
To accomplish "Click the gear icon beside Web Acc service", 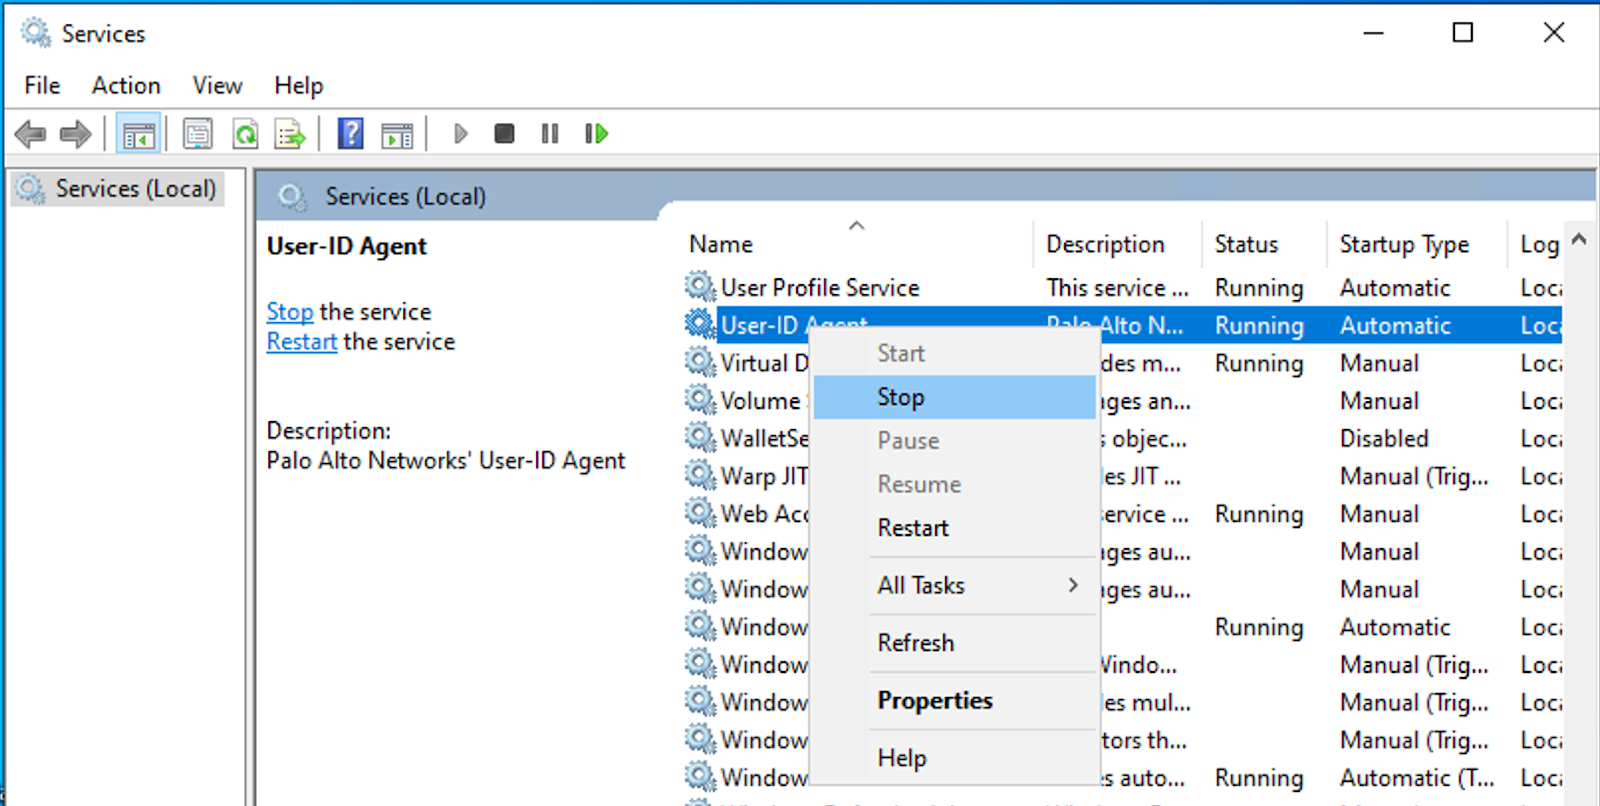I will (x=700, y=513).
